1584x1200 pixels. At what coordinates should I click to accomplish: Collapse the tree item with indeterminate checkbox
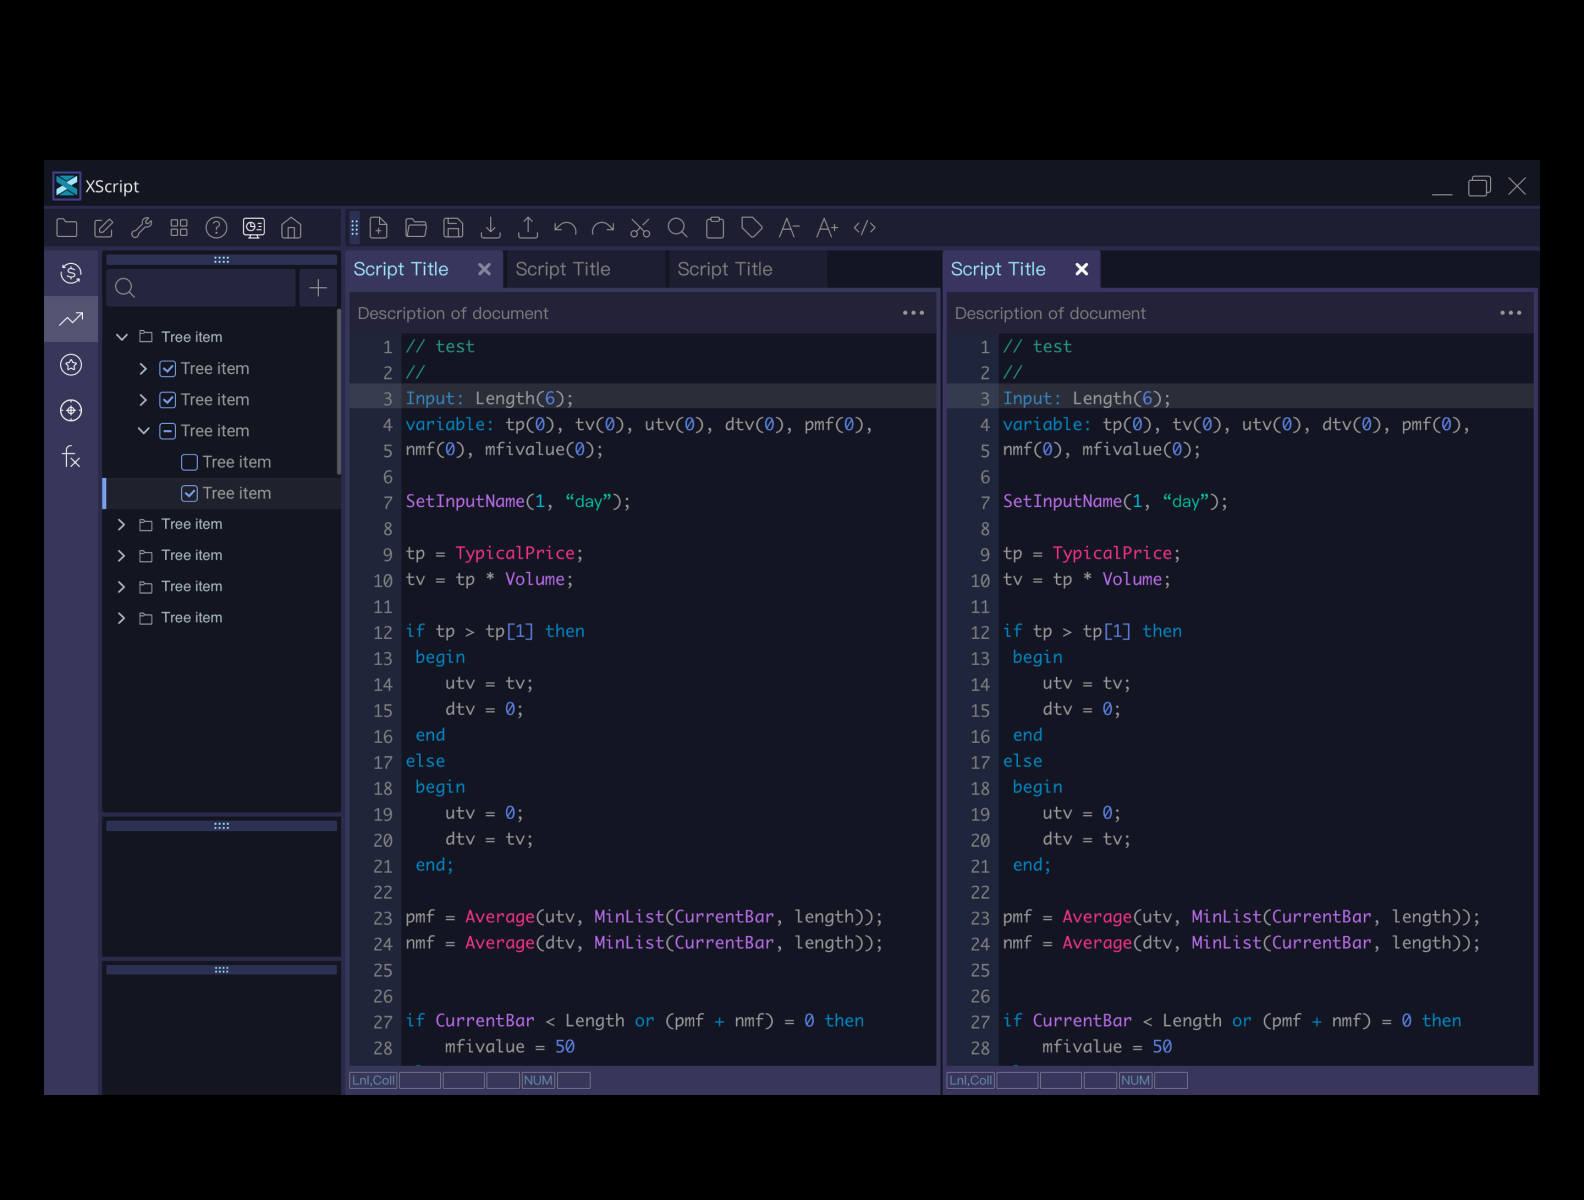pos(144,431)
